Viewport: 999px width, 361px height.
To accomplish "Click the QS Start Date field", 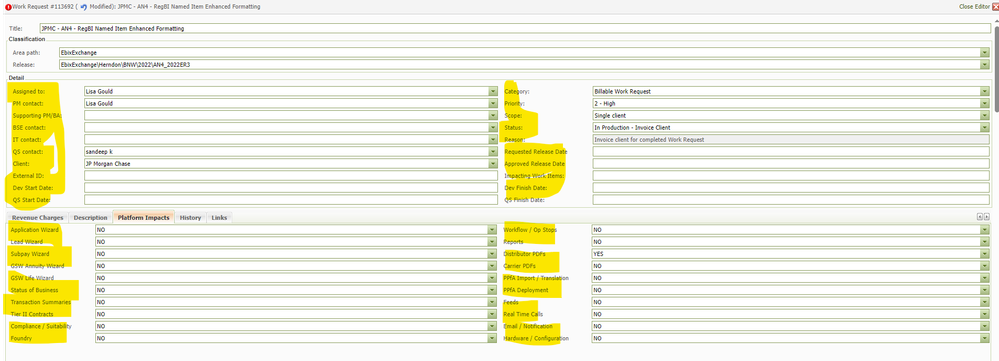I will [291, 200].
